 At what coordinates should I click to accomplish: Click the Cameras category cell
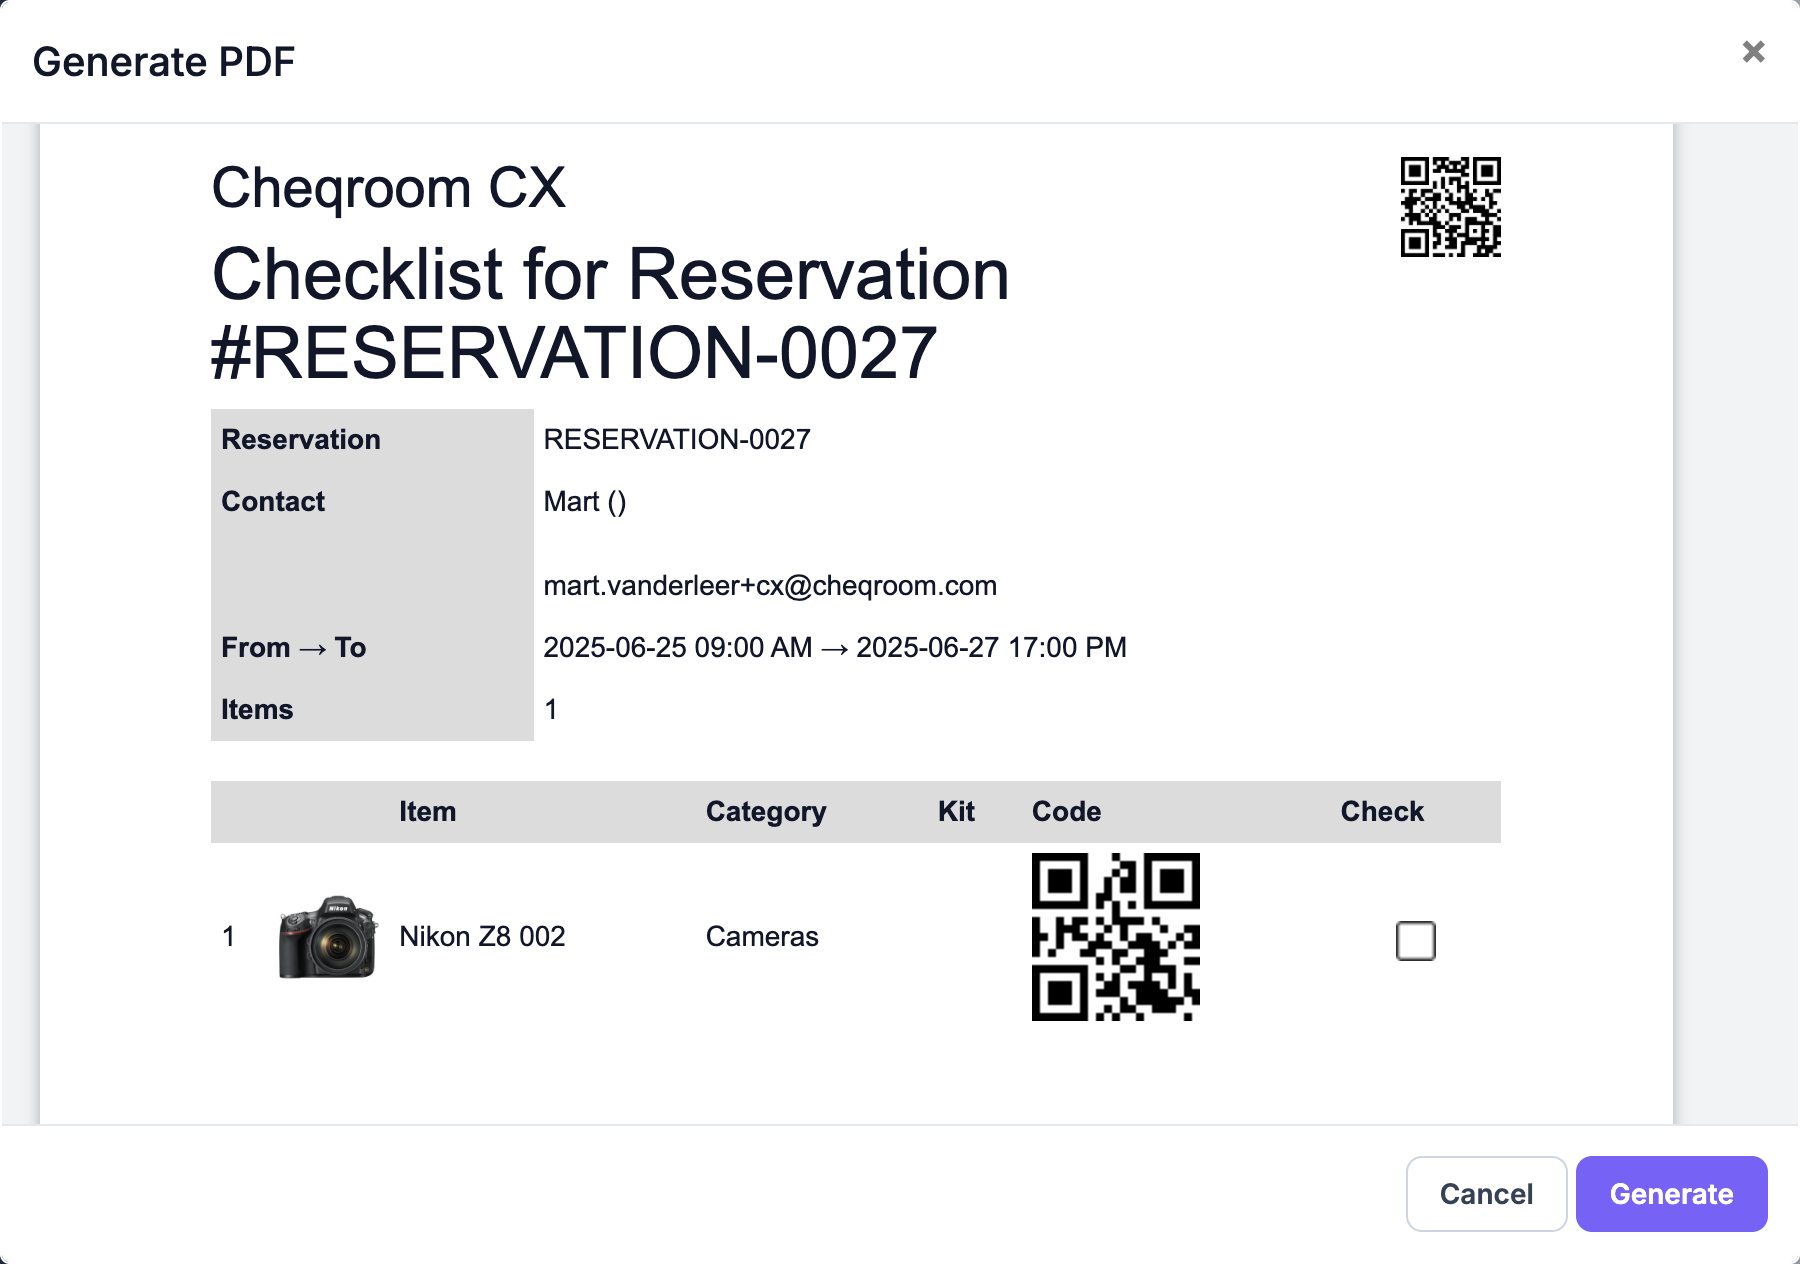[762, 937]
